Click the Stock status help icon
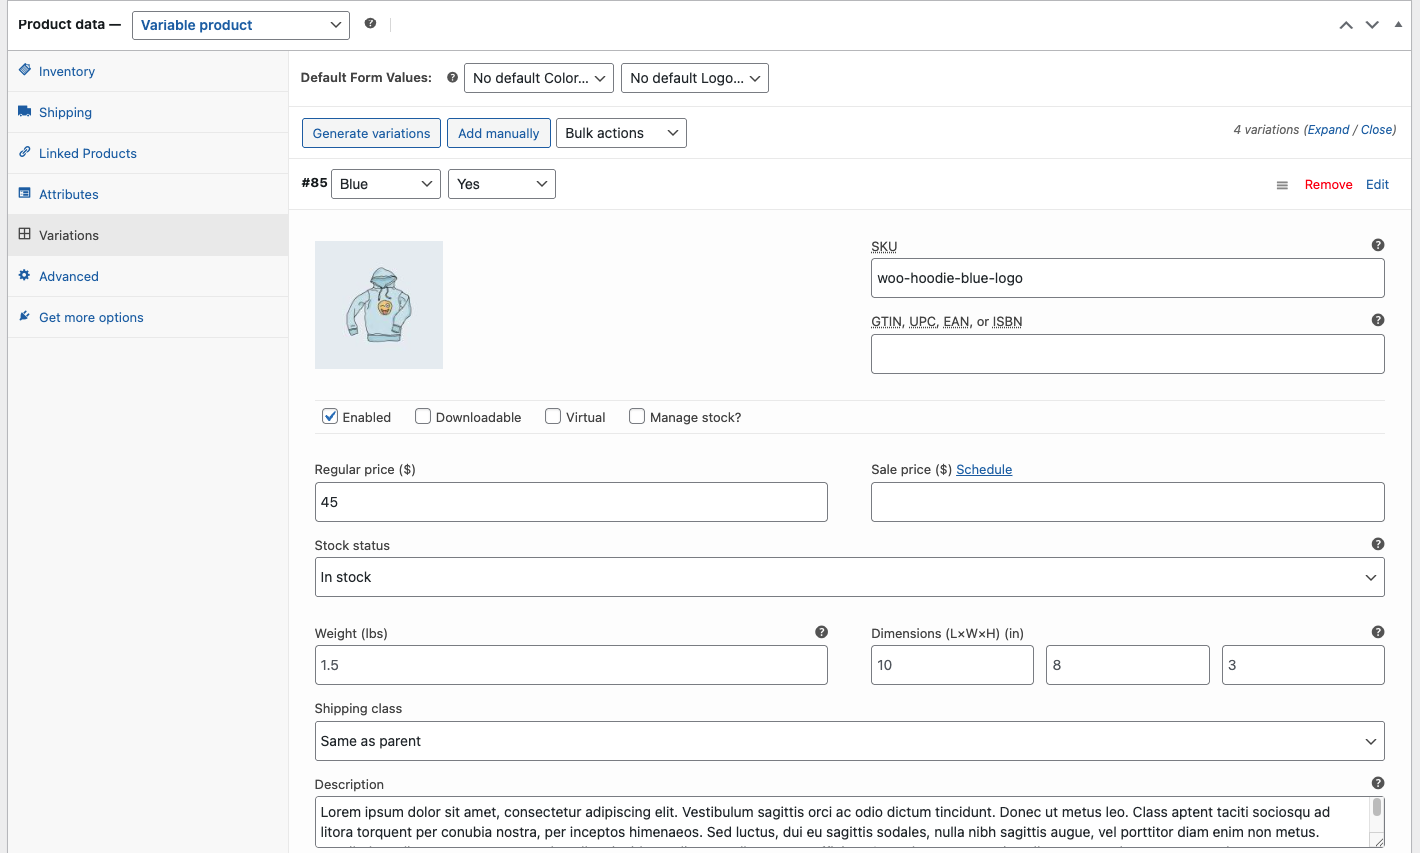Viewport: 1420px width, 853px height. coord(1377,544)
